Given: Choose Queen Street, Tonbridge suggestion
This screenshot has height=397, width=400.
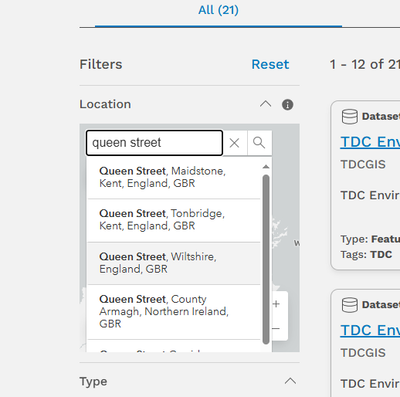Looking at the screenshot, I should 174,220.
